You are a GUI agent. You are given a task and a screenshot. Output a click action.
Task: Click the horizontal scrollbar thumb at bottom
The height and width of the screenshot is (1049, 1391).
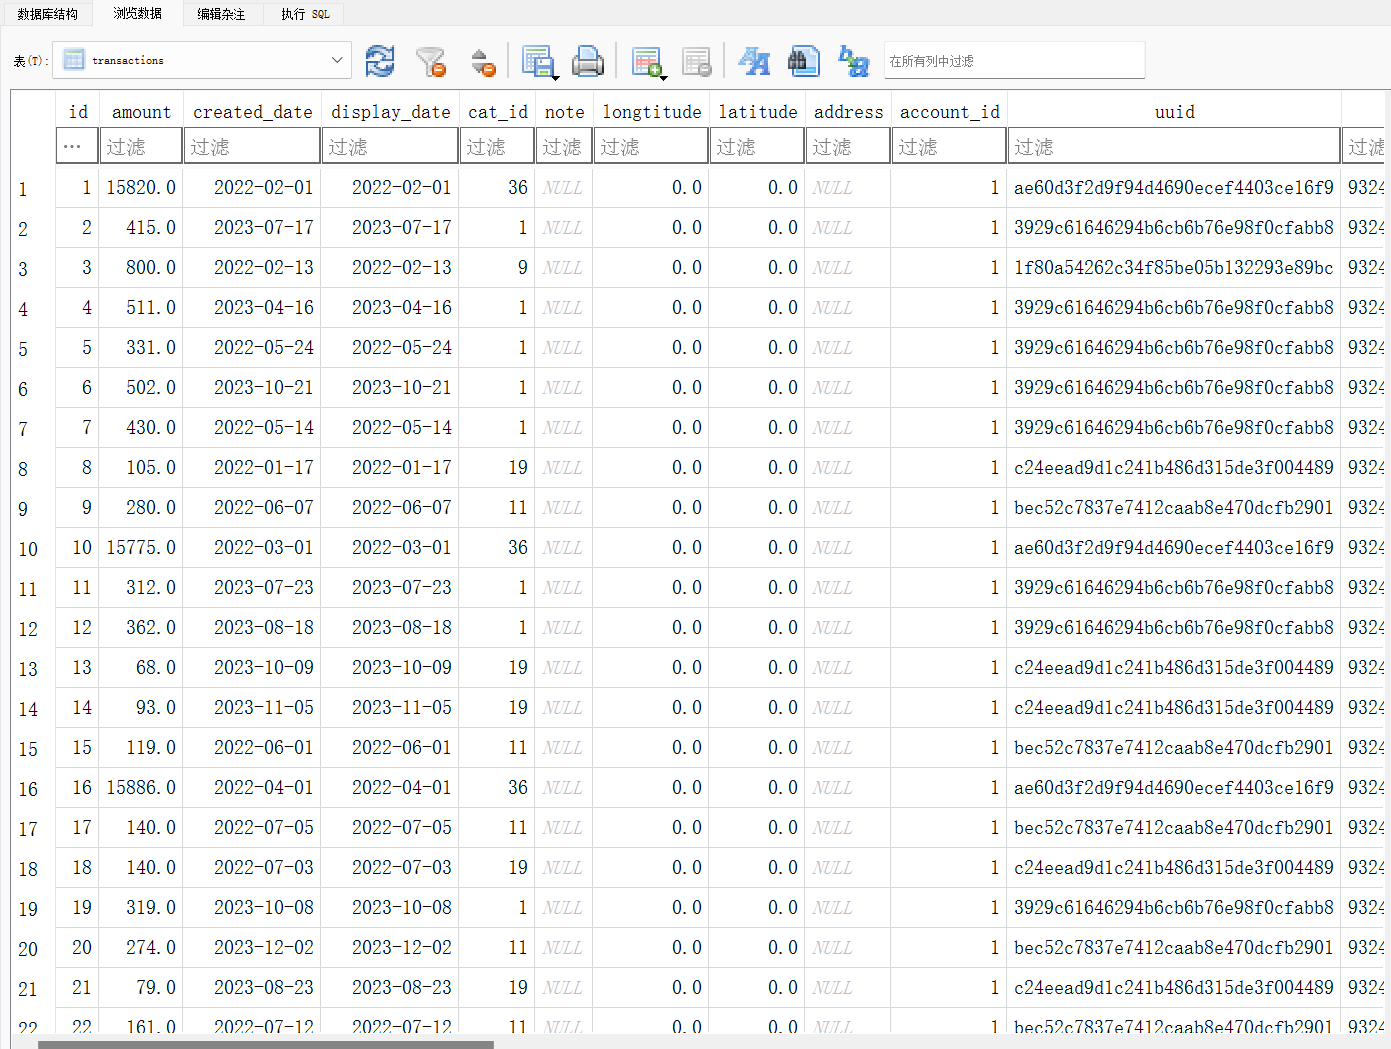pyautogui.click(x=266, y=1044)
